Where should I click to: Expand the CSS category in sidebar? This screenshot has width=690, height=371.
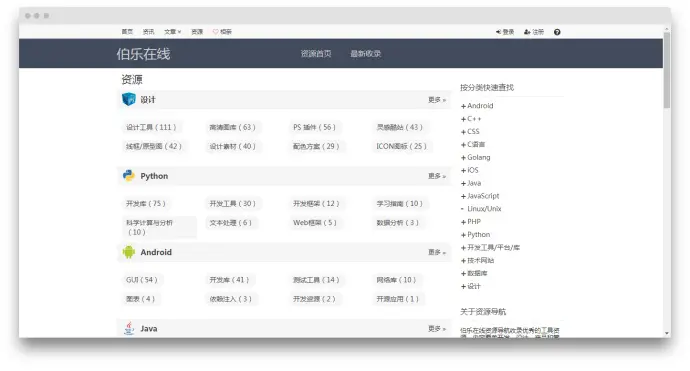click(x=470, y=132)
